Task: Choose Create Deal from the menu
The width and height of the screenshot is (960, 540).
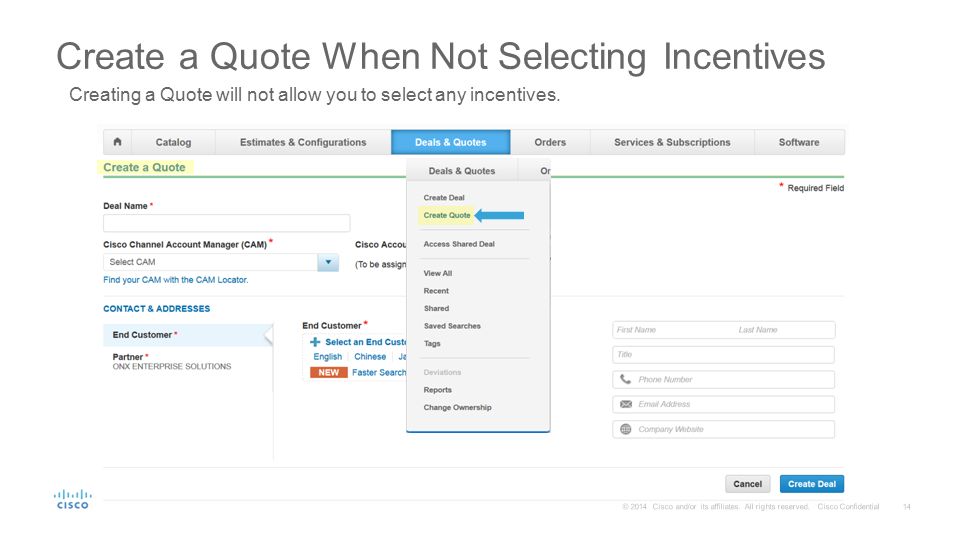Action: point(444,198)
